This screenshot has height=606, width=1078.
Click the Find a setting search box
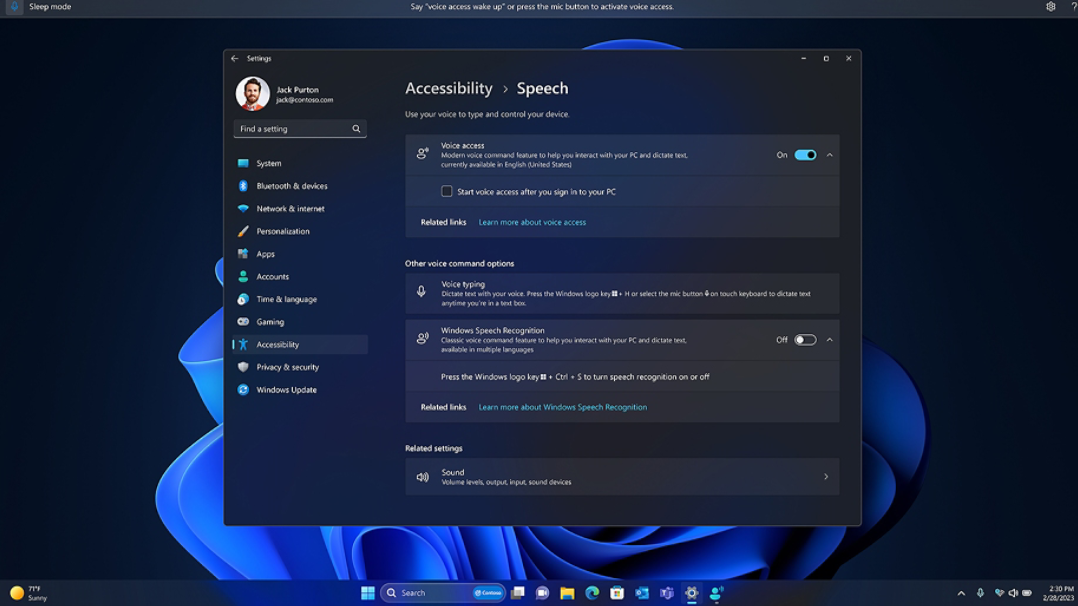pyautogui.click(x=300, y=129)
